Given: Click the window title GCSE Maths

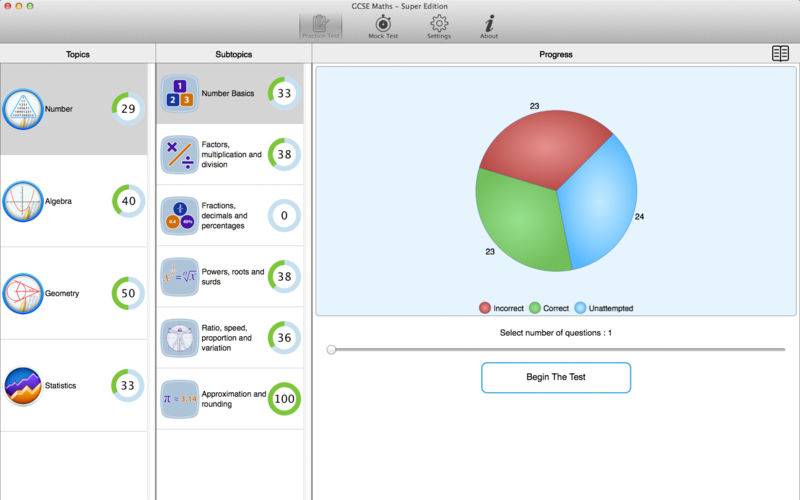Looking at the screenshot, I should 399,6.
